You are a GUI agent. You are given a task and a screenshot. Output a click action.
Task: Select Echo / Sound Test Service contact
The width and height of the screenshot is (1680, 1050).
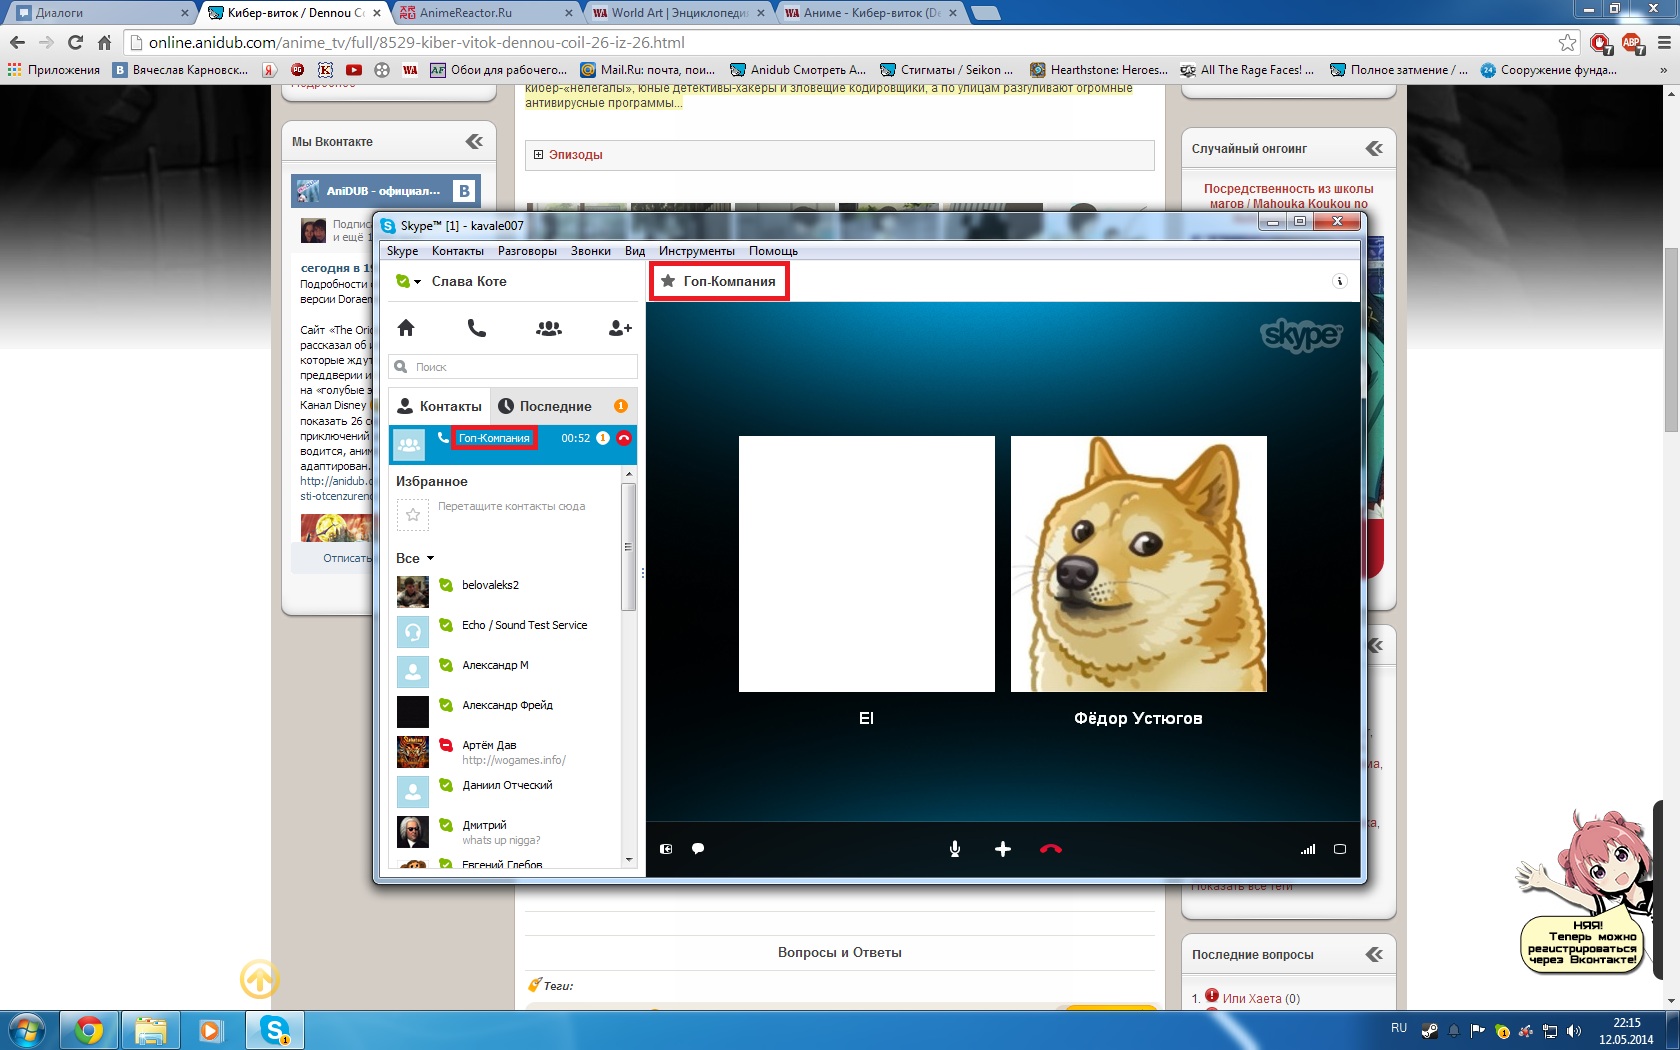(506, 631)
